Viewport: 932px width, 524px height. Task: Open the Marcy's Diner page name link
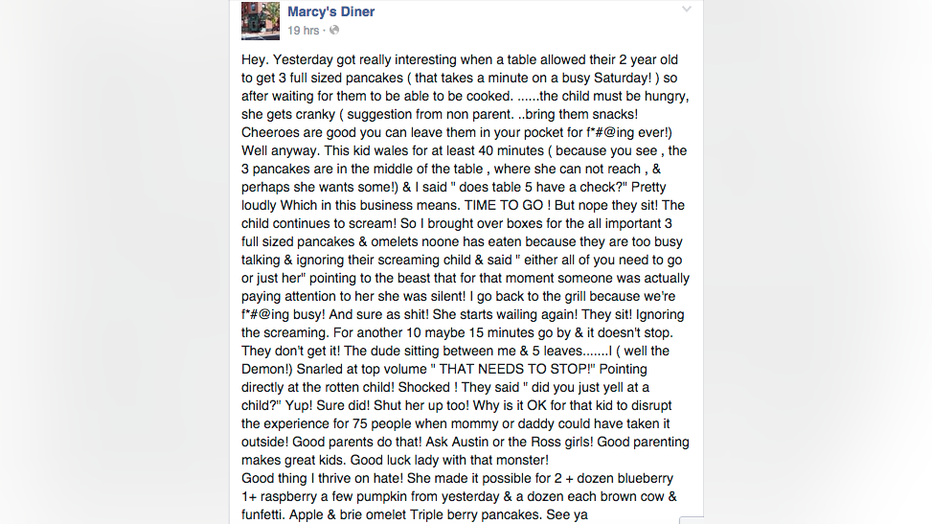pyautogui.click(x=331, y=11)
